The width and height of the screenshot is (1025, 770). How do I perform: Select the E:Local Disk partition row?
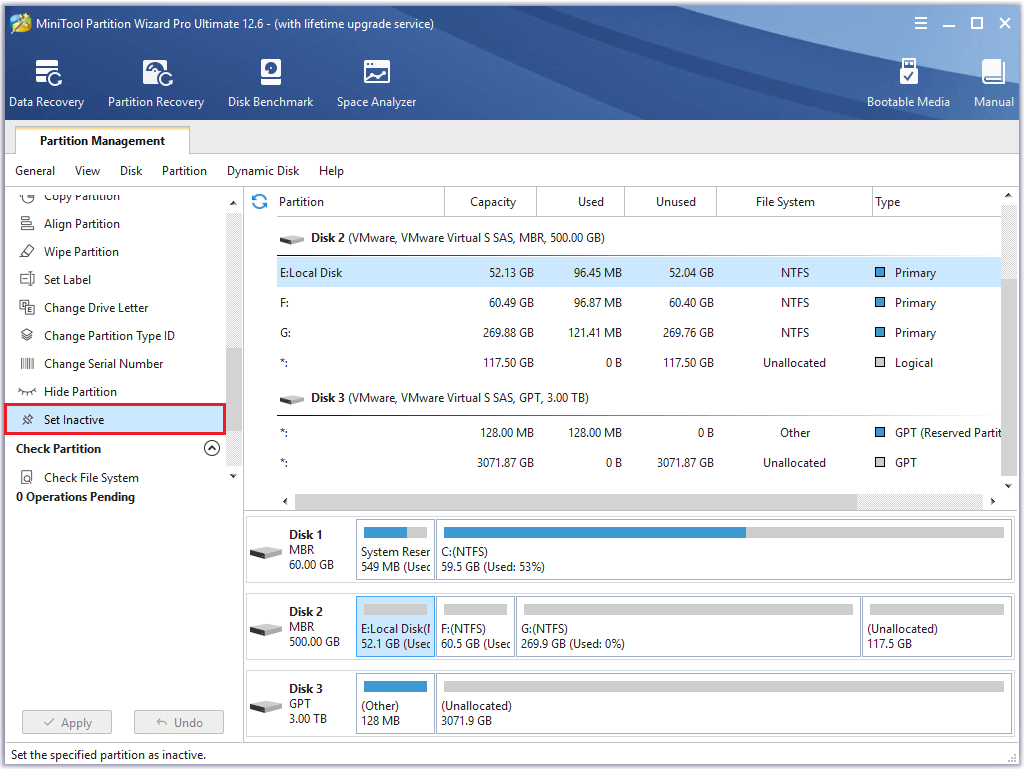click(639, 273)
